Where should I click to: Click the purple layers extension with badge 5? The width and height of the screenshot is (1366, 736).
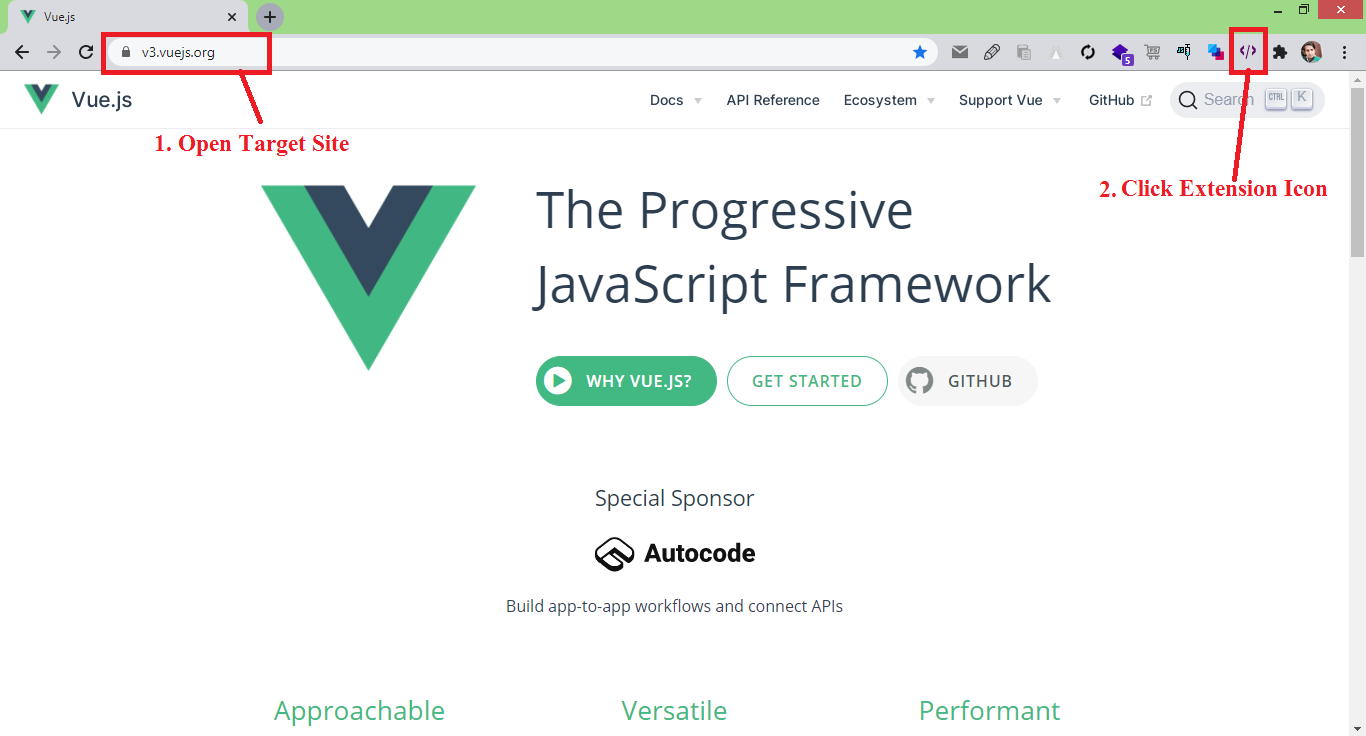coord(1121,53)
